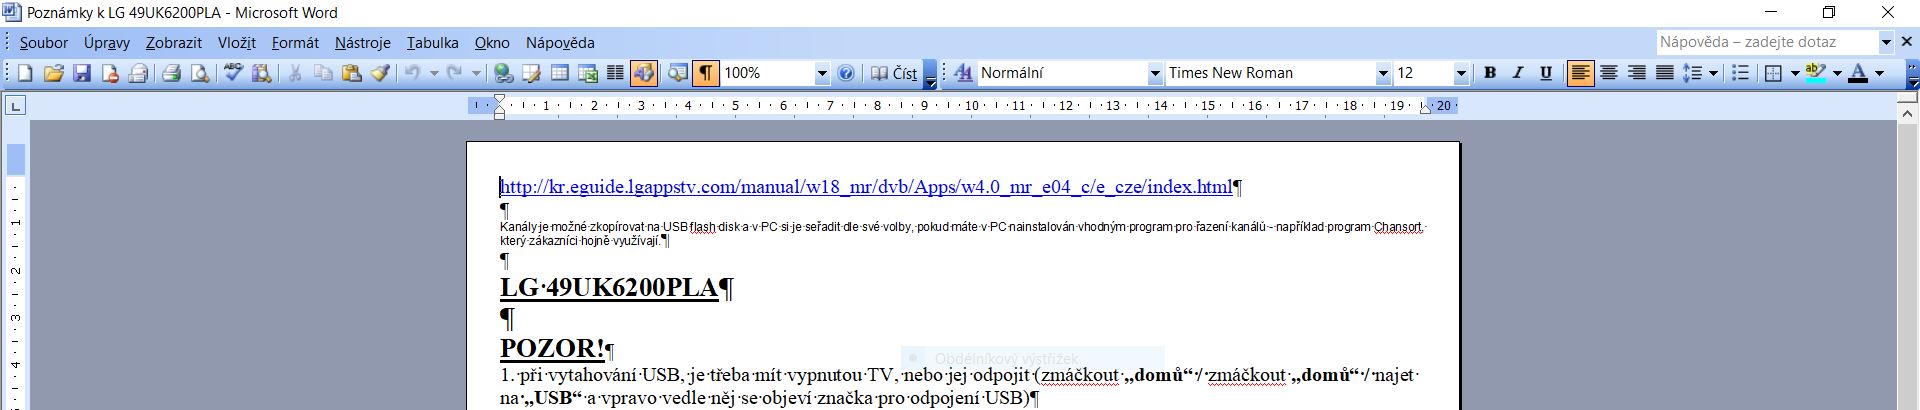
Task: Open the Okno menu
Action: coord(492,43)
